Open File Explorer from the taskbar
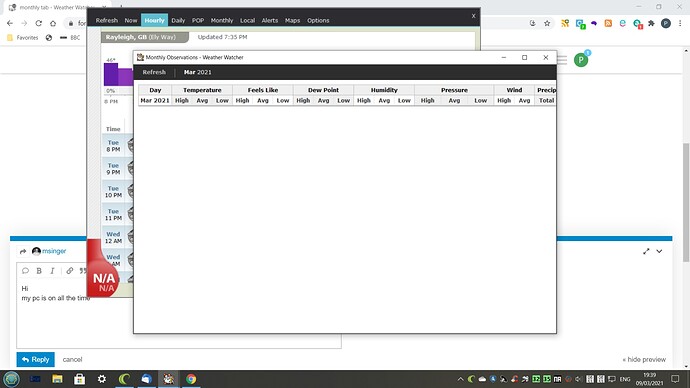This screenshot has width=690, height=388. [57, 379]
